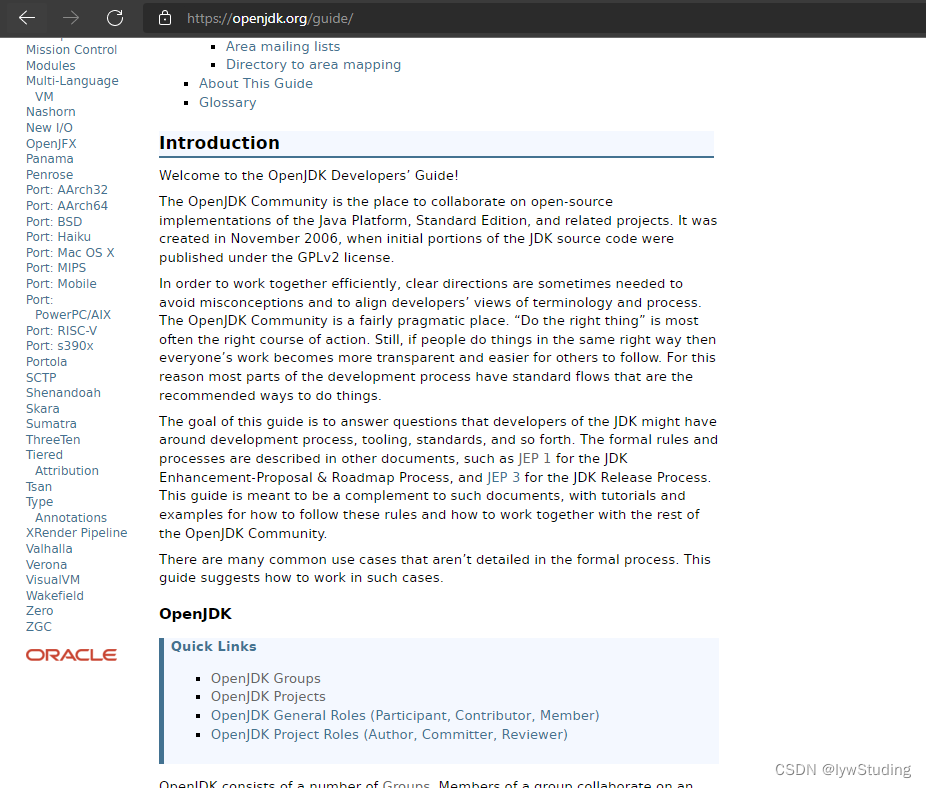
Task: Click the OpenJDK subsection heading
Action: pyautogui.click(x=195, y=614)
